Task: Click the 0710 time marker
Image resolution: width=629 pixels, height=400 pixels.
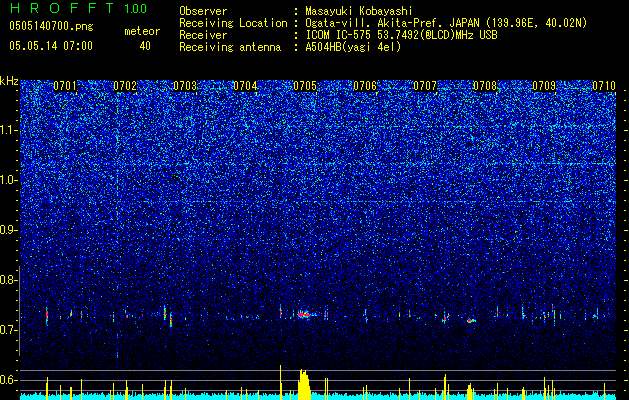Action: (604, 86)
